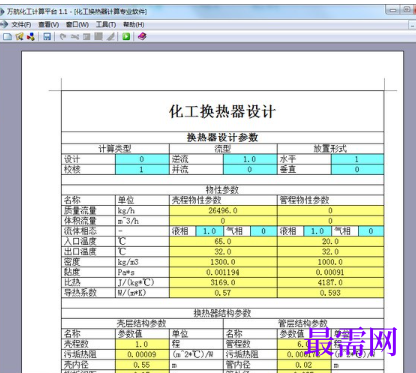The width and height of the screenshot is (416, 373).
Task: Select the 设计 value cell showing 0
Action: coord(142,159)
